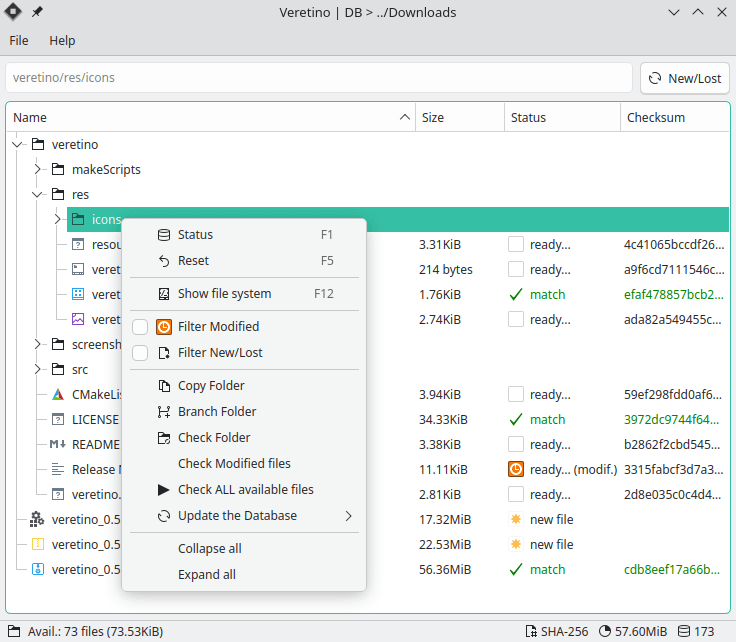
Task: Click the pin icon in title bar
Action: [38, 12]
